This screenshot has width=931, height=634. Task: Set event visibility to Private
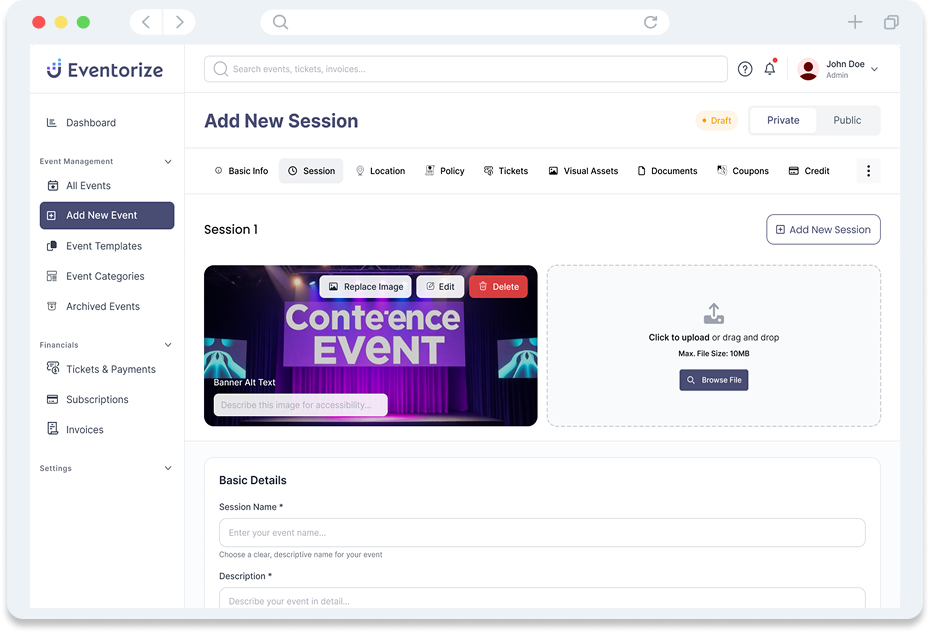783,120
